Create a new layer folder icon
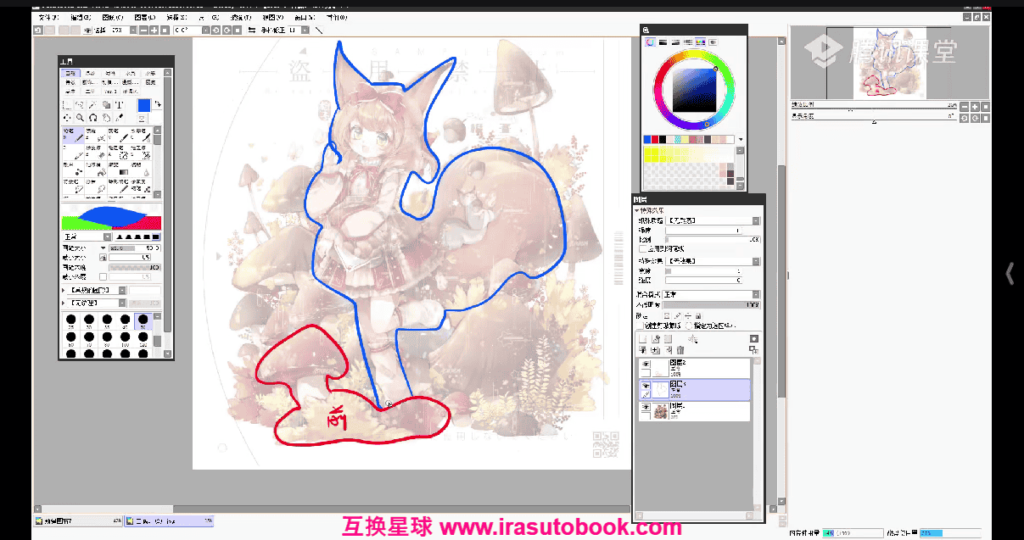The height and width of the screenshot is (540, 1024). point(668,339)
